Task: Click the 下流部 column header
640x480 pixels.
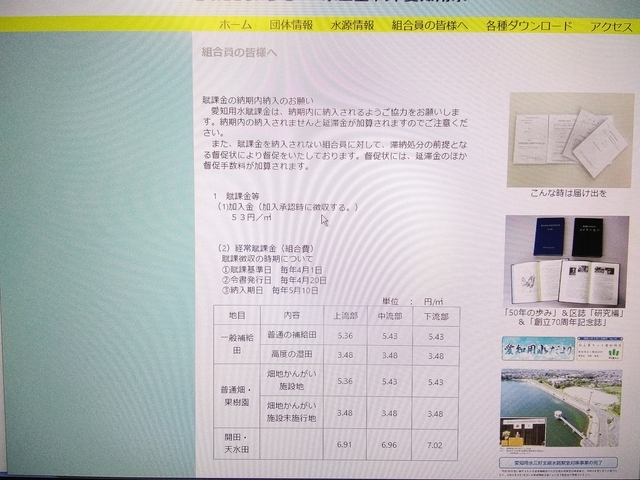Action: [436, 317]
